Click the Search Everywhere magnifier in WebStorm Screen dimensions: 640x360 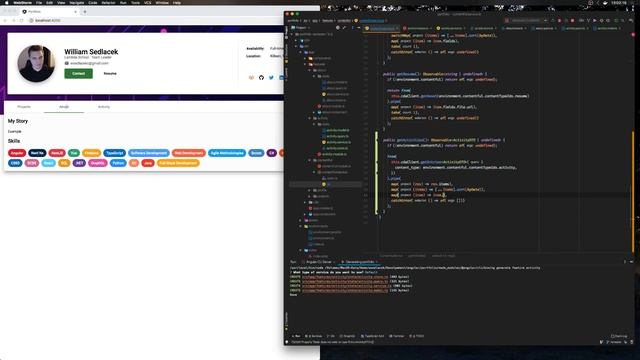tap(622, 20)
